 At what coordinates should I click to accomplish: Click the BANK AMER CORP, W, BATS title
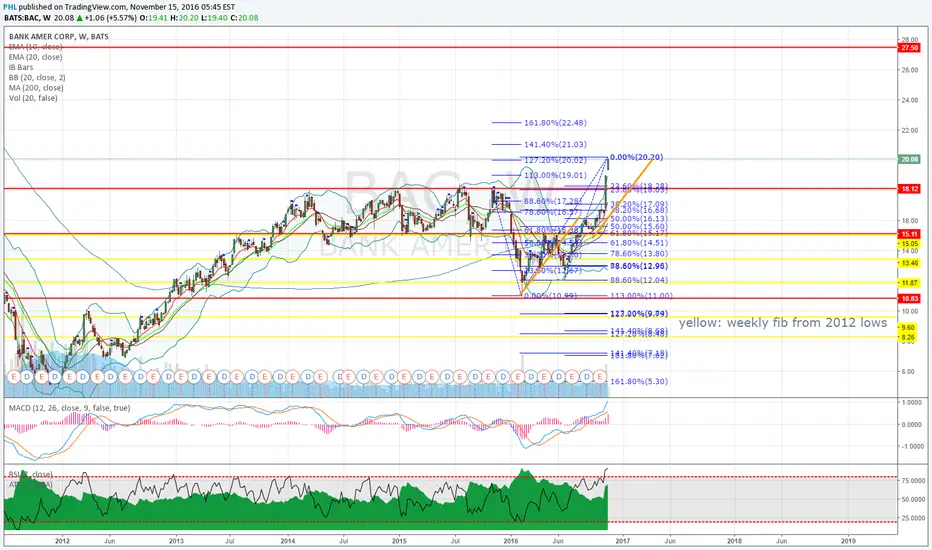tap(59, 36)
